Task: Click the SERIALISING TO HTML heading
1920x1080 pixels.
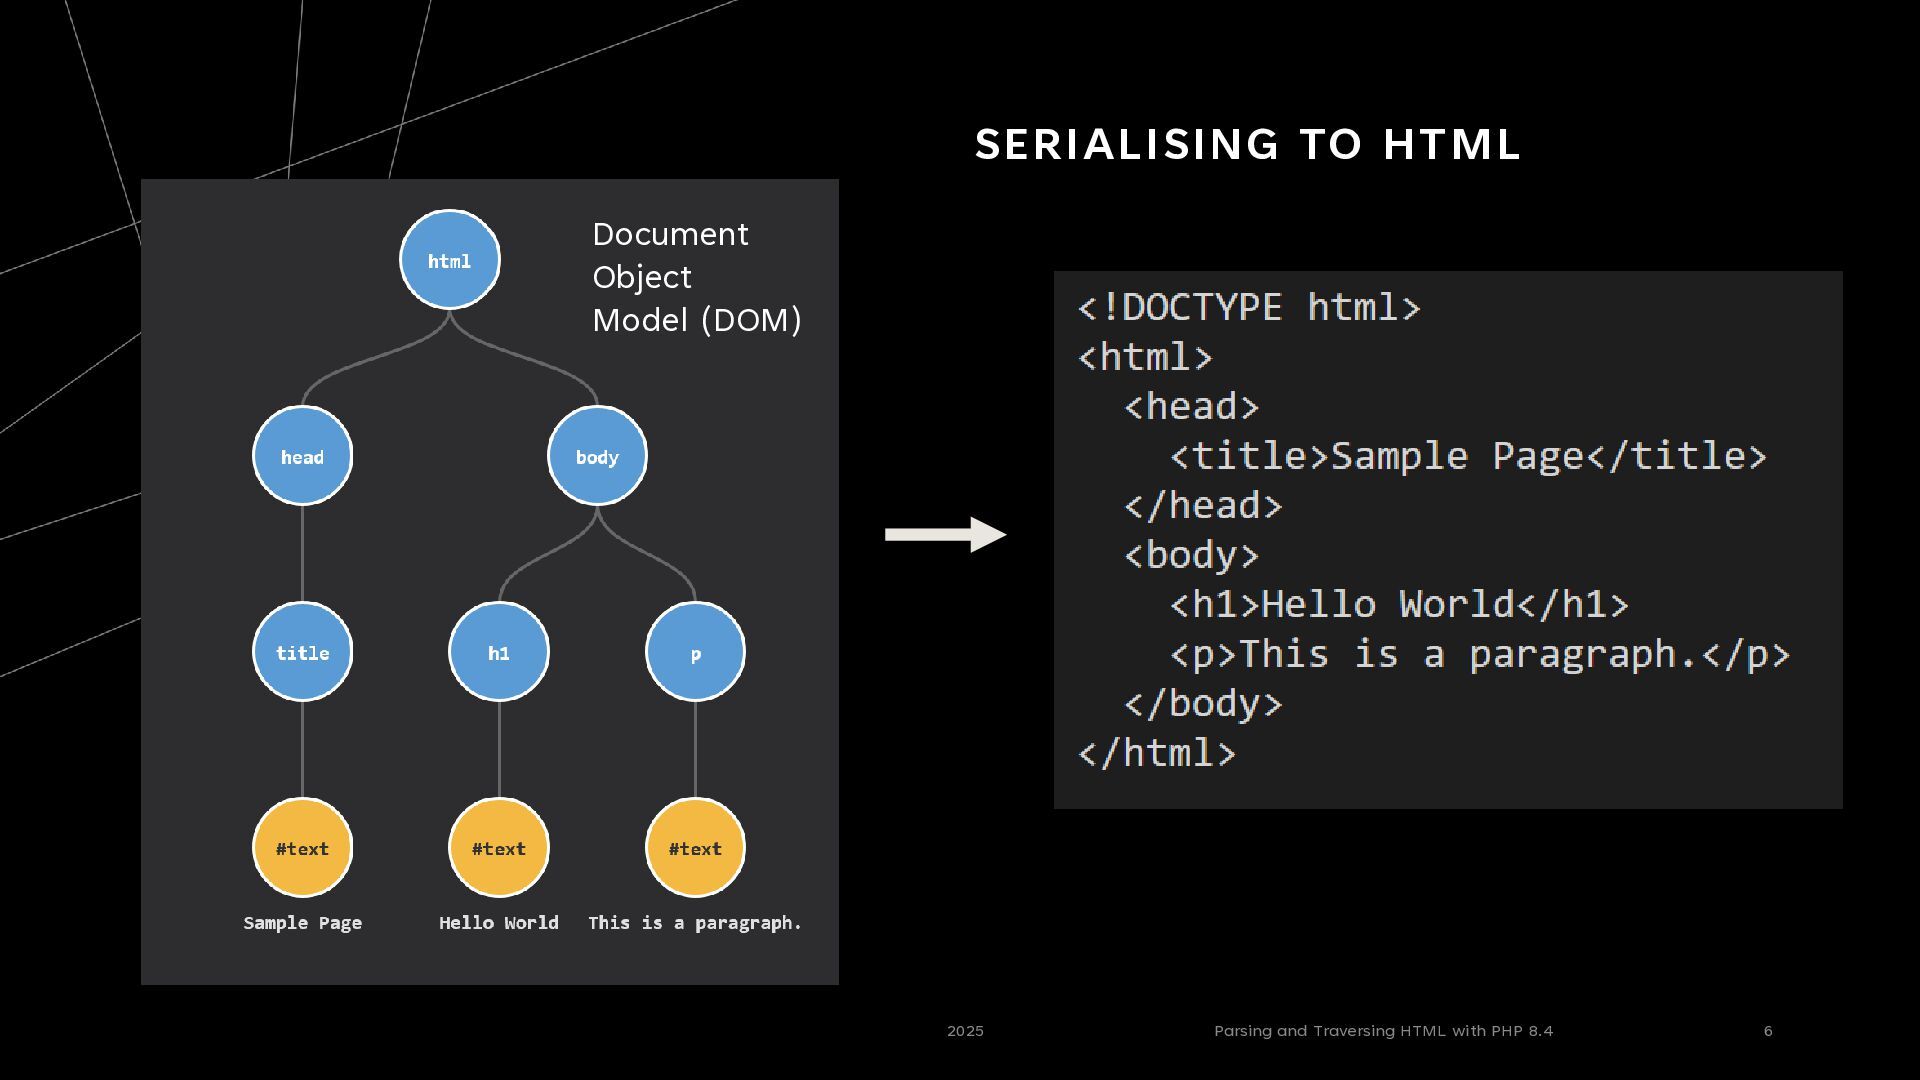Action: 1247,144
